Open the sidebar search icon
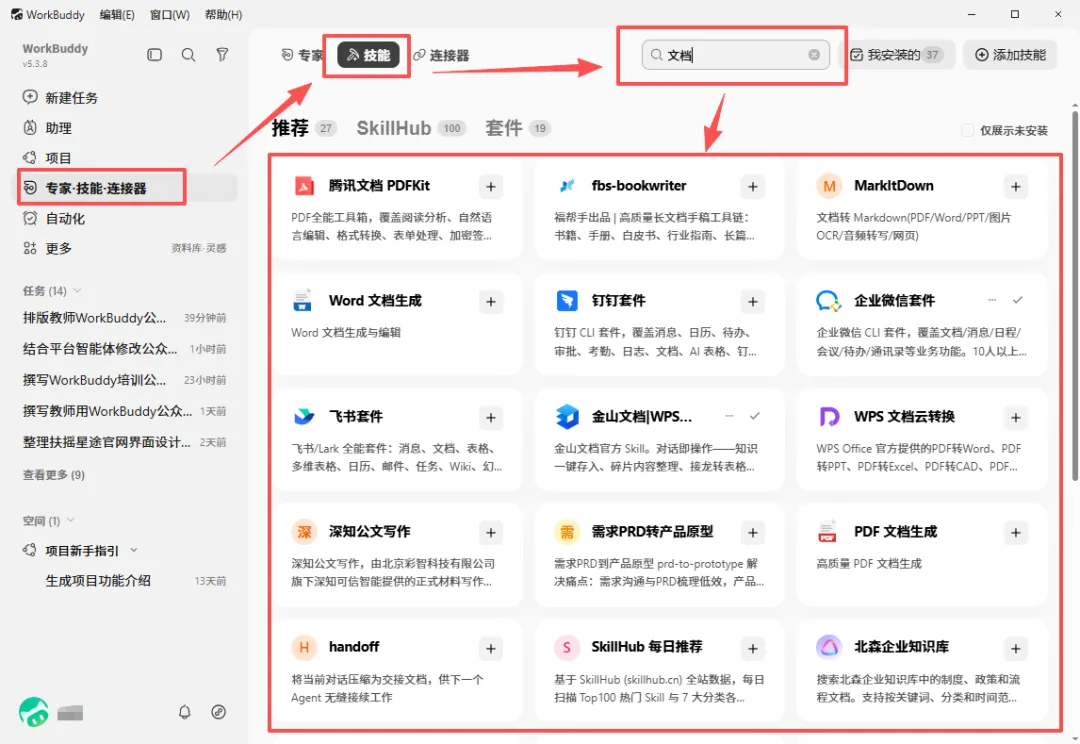The image size is (1080, 744). pyautogui.click(x=188, y=54)
